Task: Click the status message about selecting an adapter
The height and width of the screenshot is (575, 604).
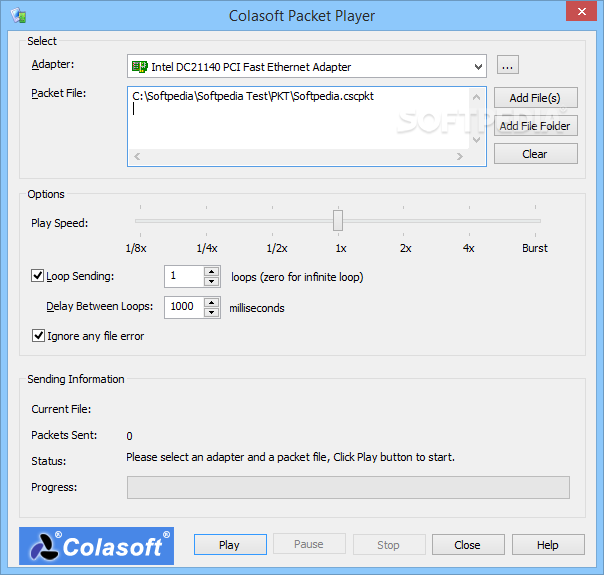Action: 290,457
